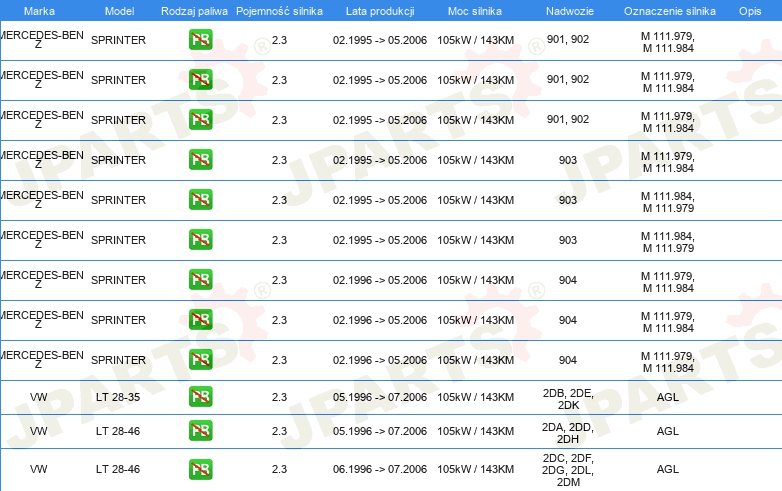Click the fuel icon in the topmost Sprinter row
The width and height of the screenshot is (782, 491).
pos(200,40)
